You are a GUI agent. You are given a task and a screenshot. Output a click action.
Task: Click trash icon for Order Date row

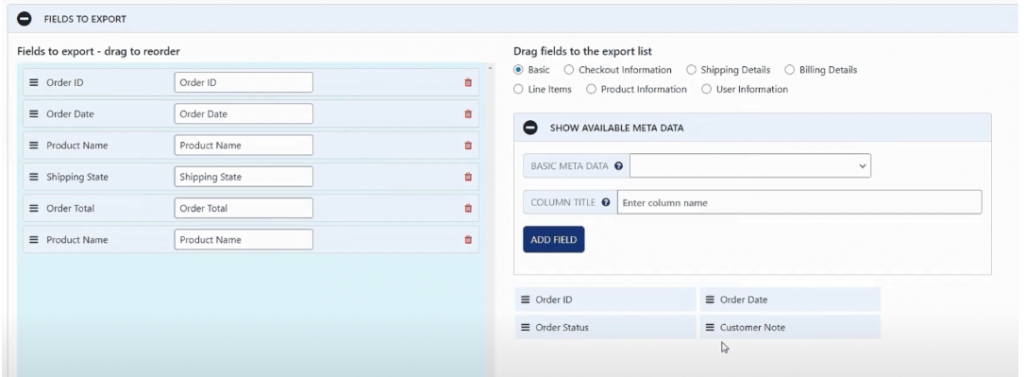(x=468, y=114)
